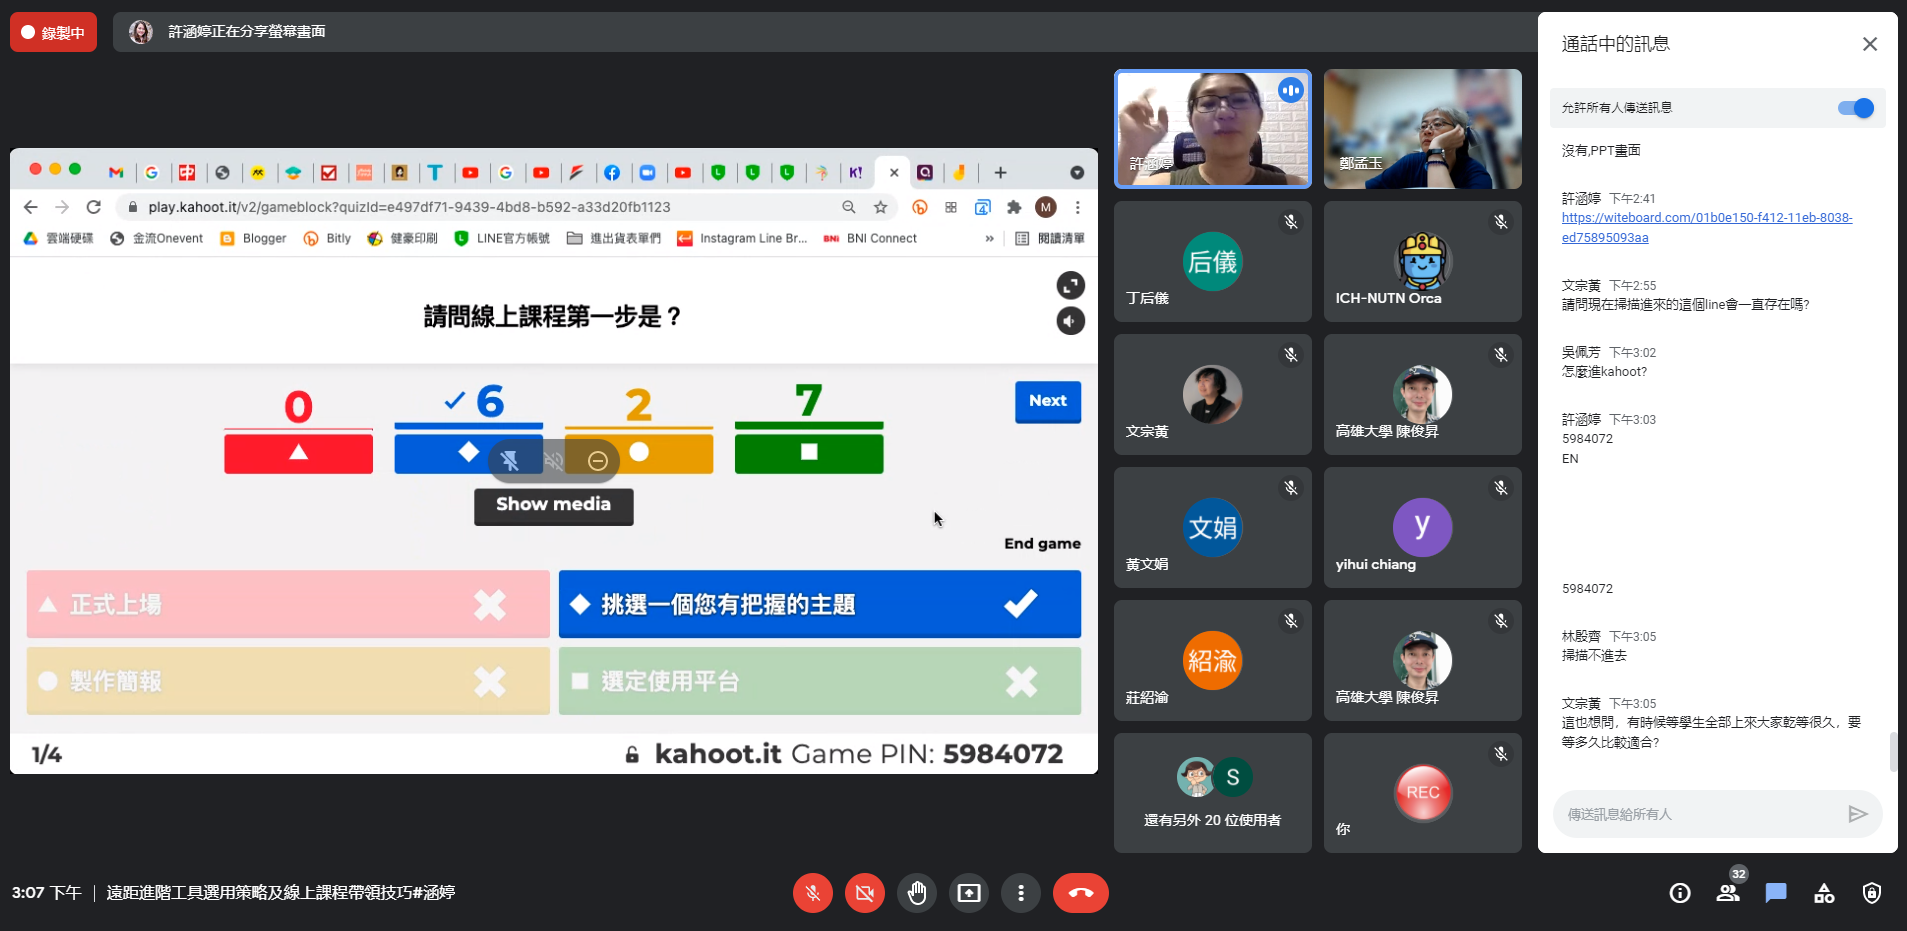Bookmark page with star icon

(x=880, y=207)
